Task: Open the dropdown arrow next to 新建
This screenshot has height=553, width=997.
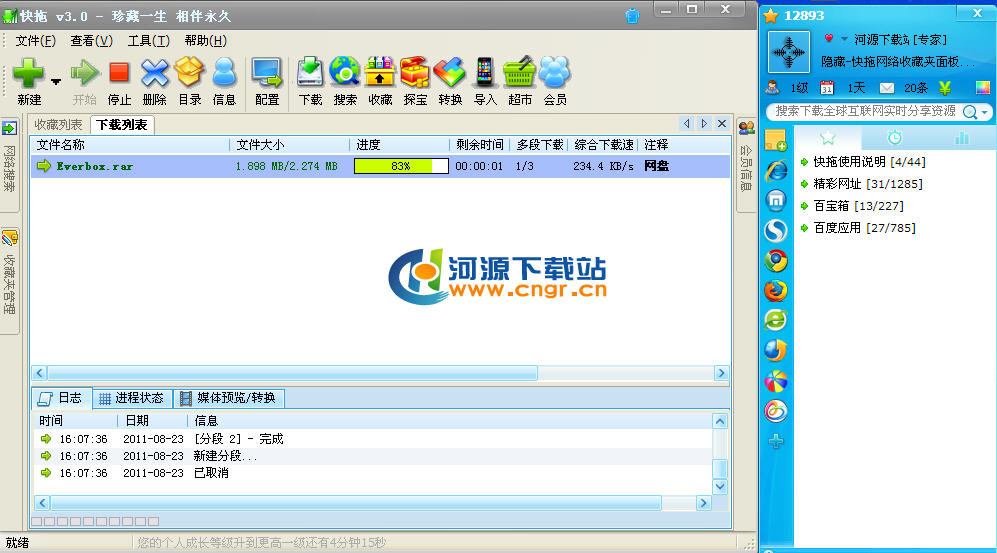Action: tap(56, 81)
